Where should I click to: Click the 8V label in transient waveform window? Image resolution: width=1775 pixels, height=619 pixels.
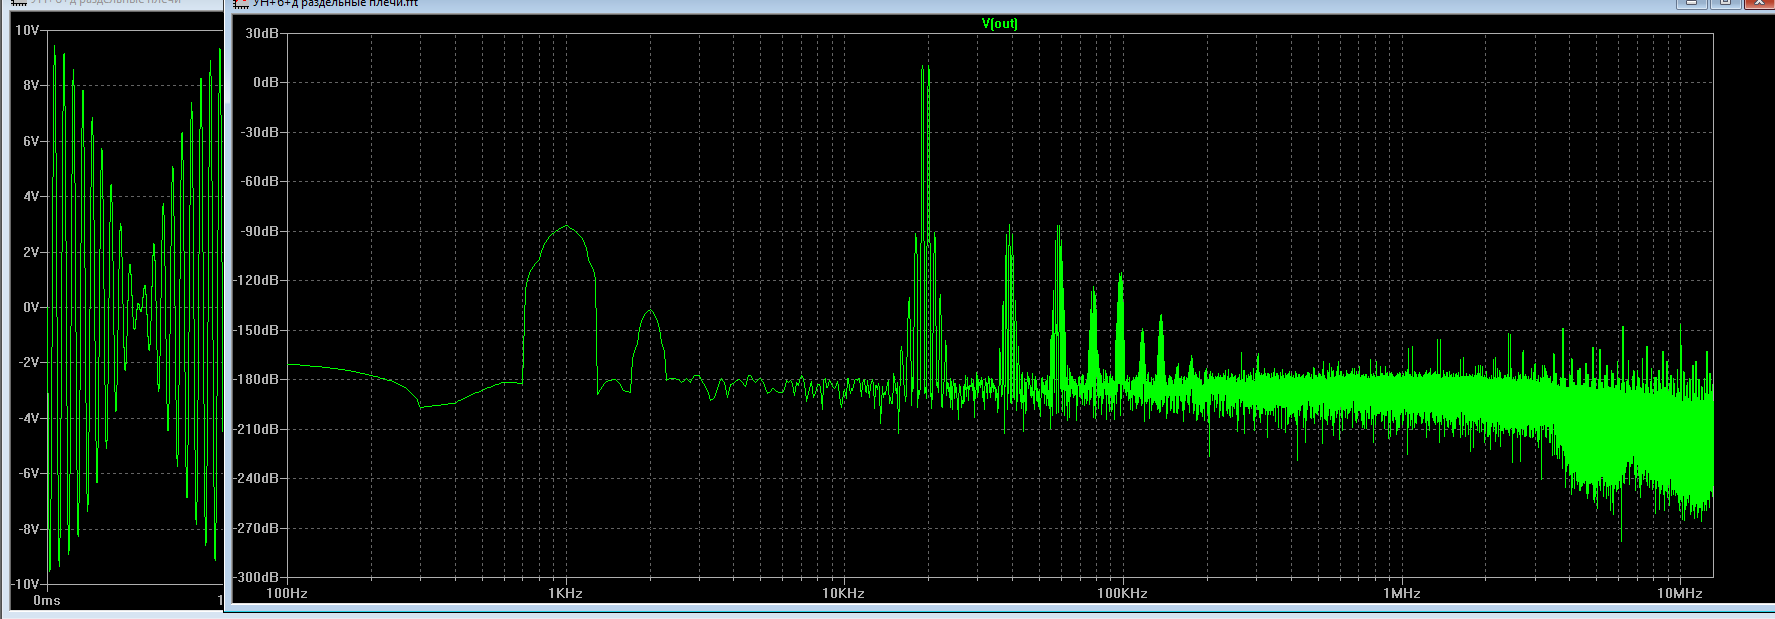click(31, 85)
